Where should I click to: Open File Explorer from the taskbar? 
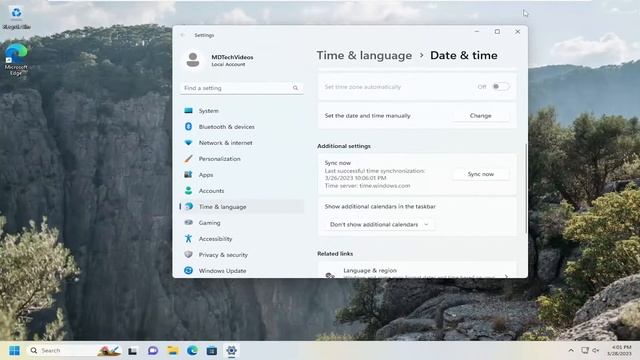point(173,351)
